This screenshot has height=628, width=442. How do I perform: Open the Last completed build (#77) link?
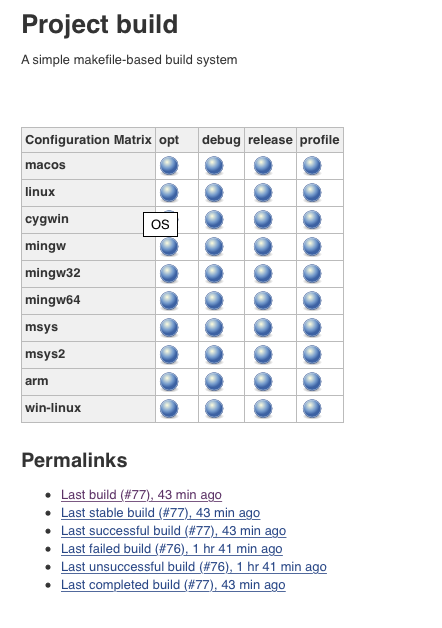[x=173, y=585]
